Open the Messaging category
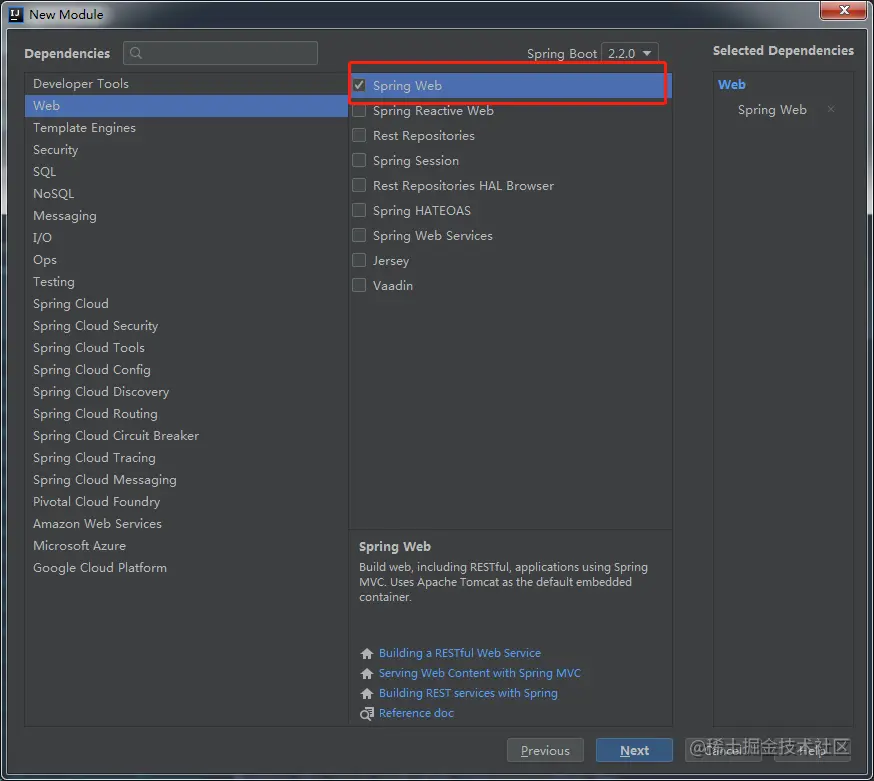The image size is (874, 781). click(186, 216)
